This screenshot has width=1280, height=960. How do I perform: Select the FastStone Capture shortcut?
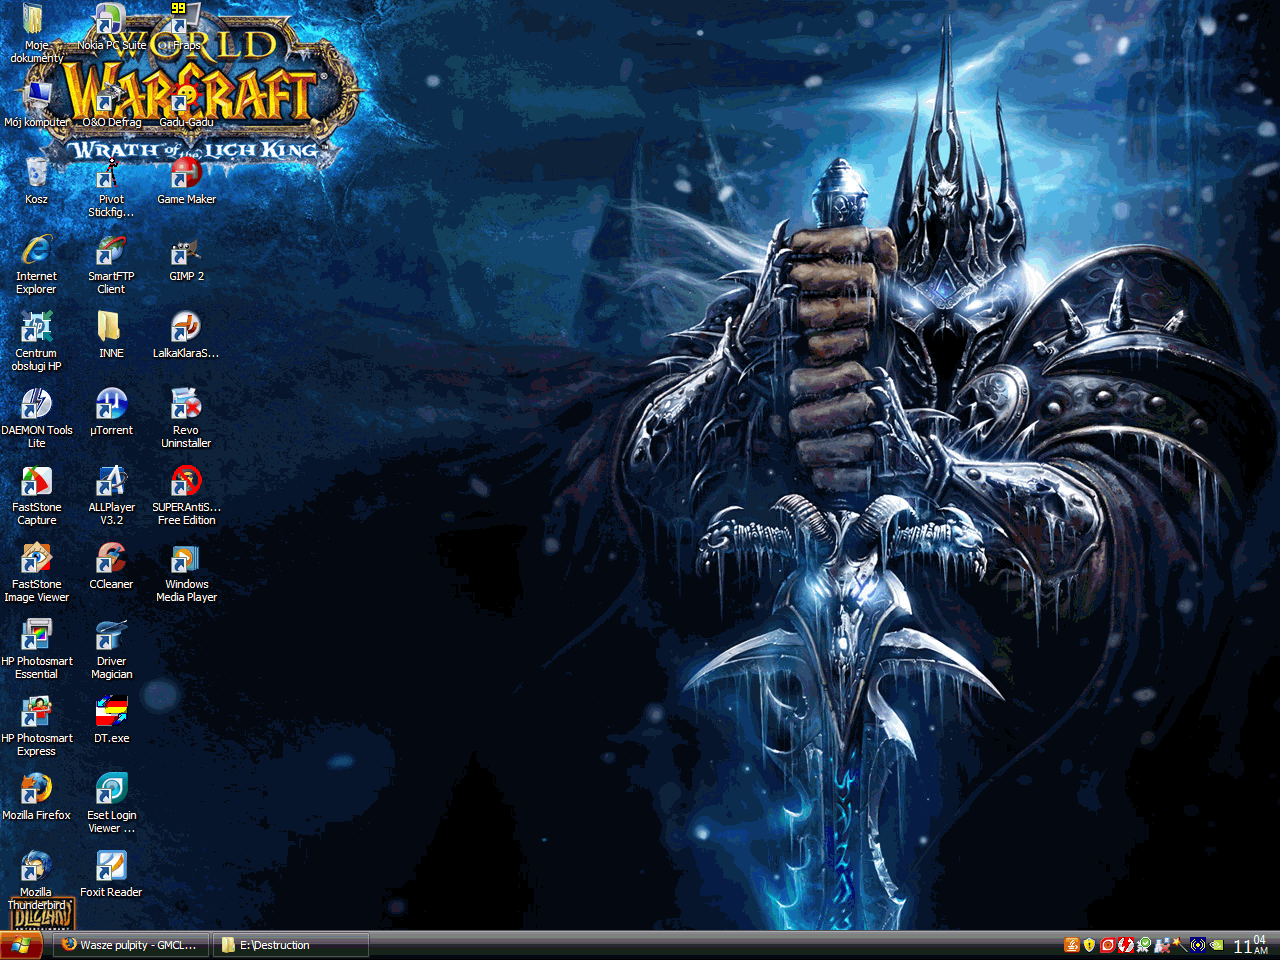[x=36, y=482]
